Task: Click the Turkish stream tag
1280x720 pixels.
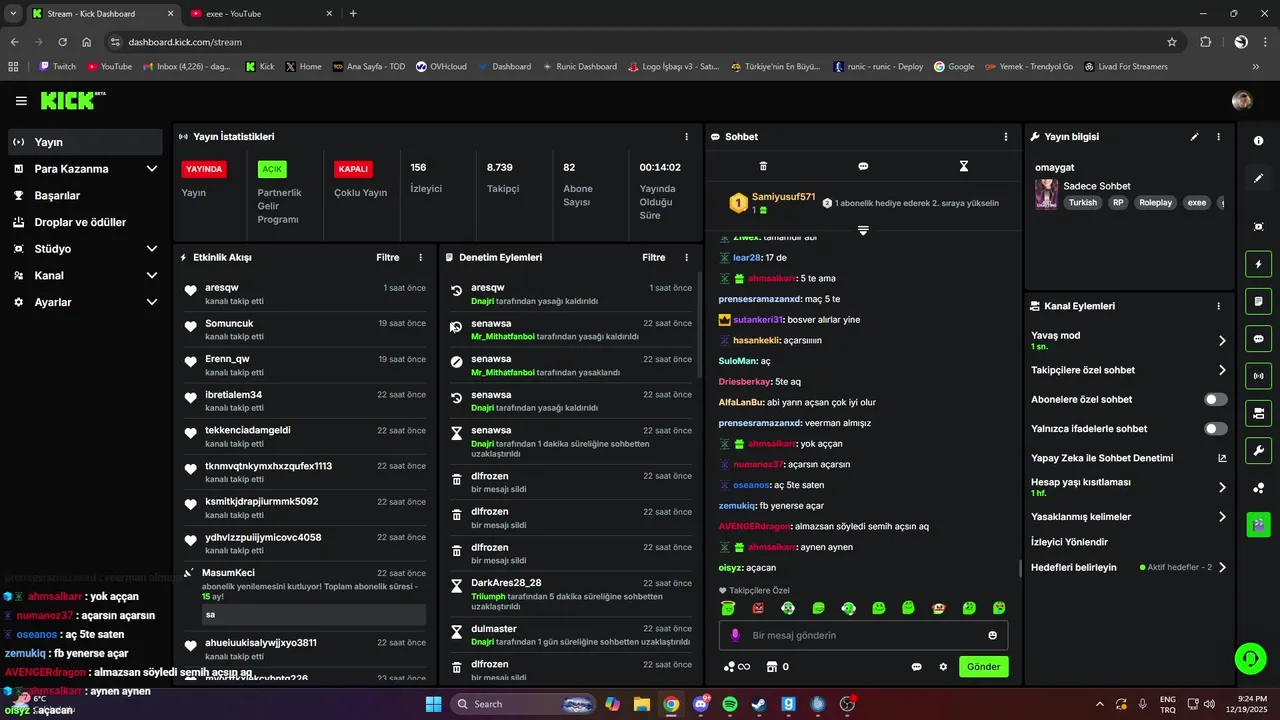Action: click(x=1082, y=202)
